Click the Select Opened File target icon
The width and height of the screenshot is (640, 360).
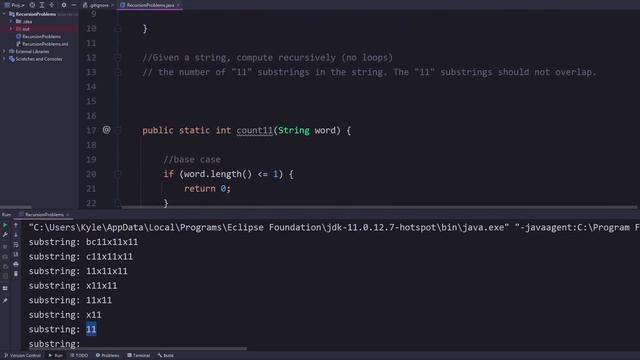tap(32, 5)
